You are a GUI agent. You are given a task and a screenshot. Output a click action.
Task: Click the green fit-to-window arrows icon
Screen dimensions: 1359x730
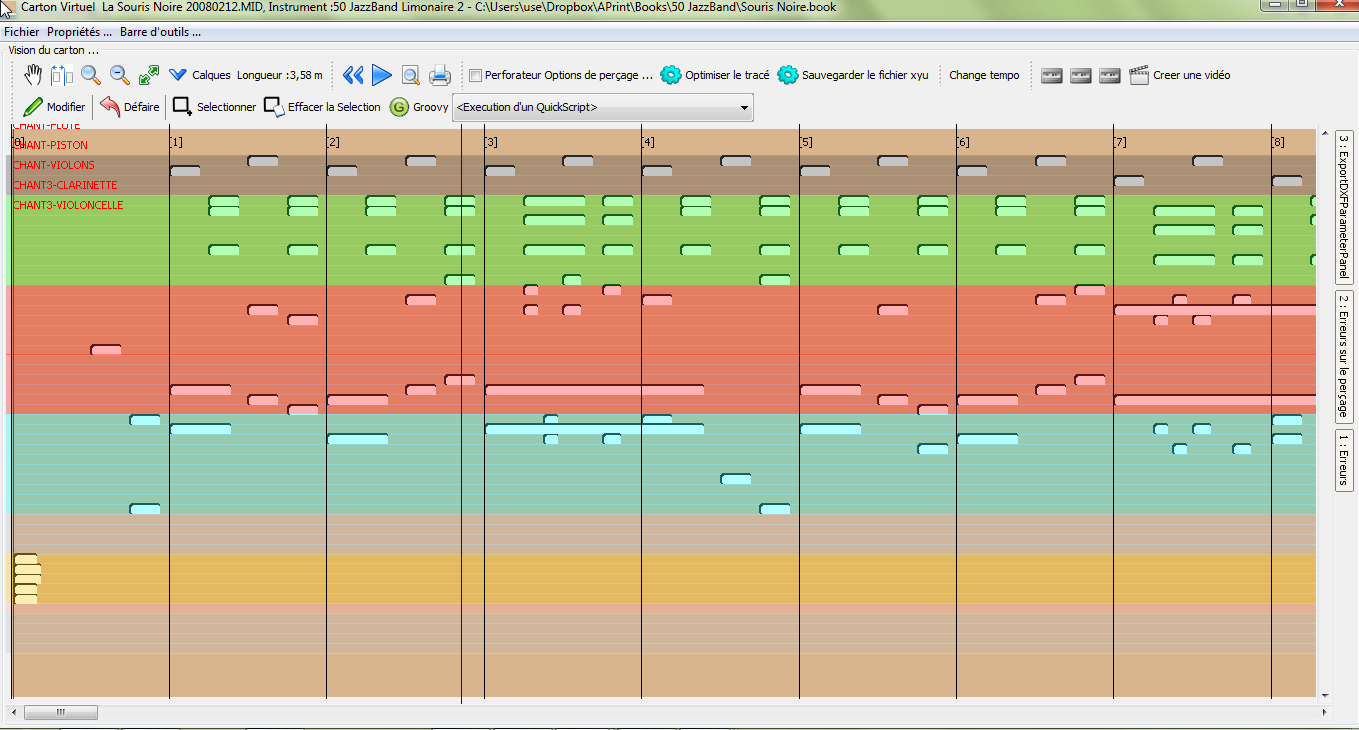pyautogui.click(x=149, y=75)
